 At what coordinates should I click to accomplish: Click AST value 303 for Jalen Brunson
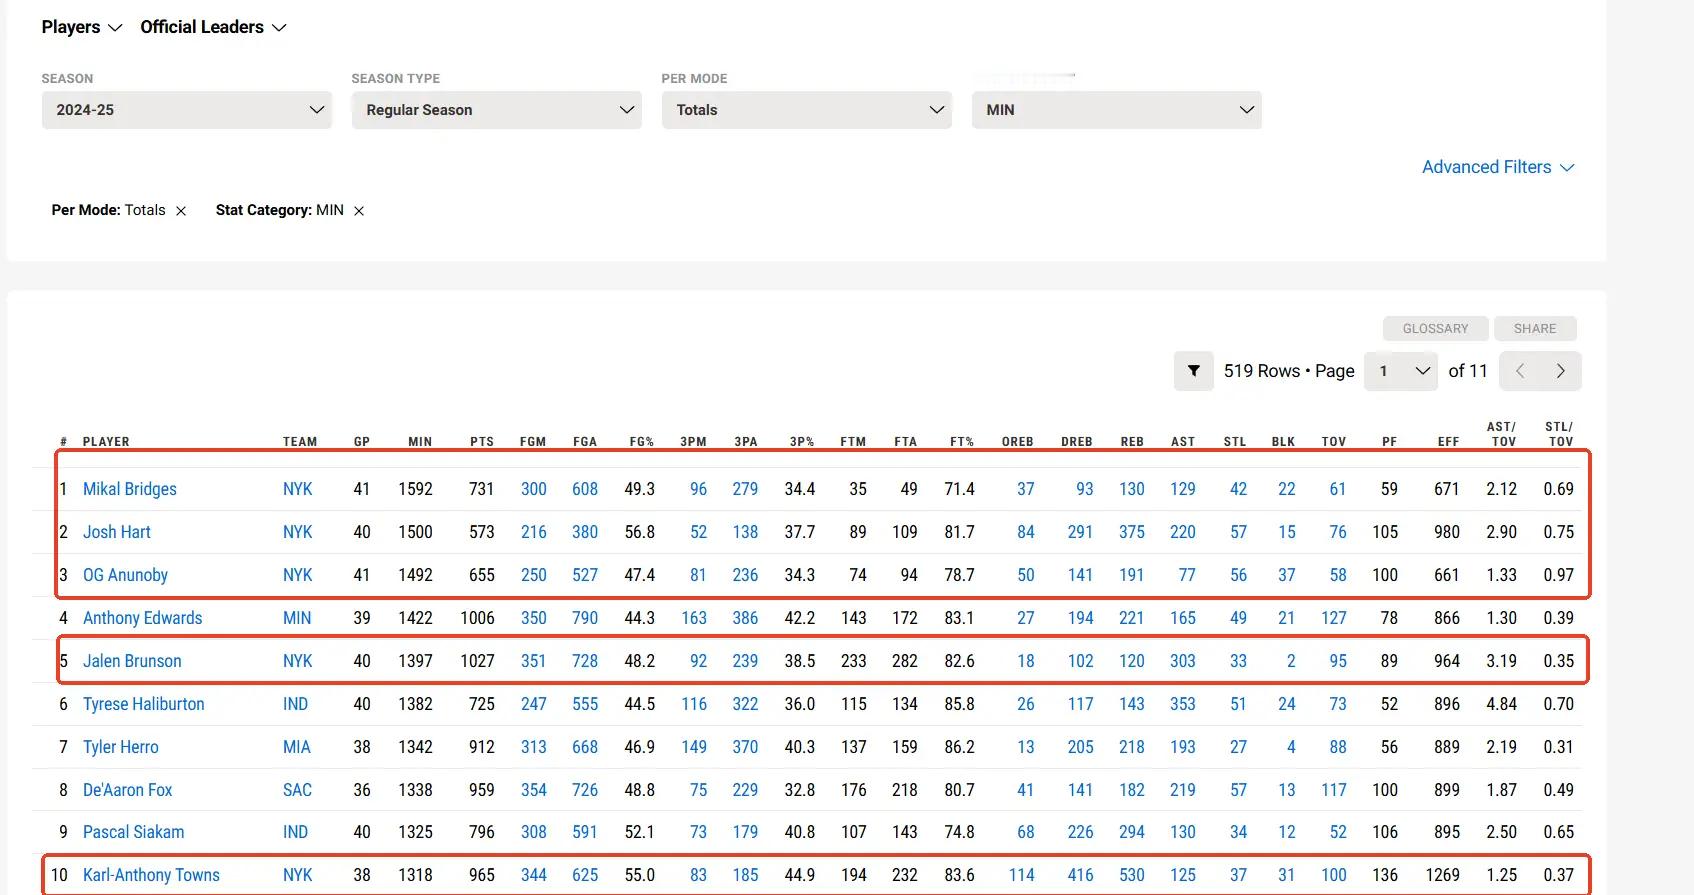coord(1183,661)
